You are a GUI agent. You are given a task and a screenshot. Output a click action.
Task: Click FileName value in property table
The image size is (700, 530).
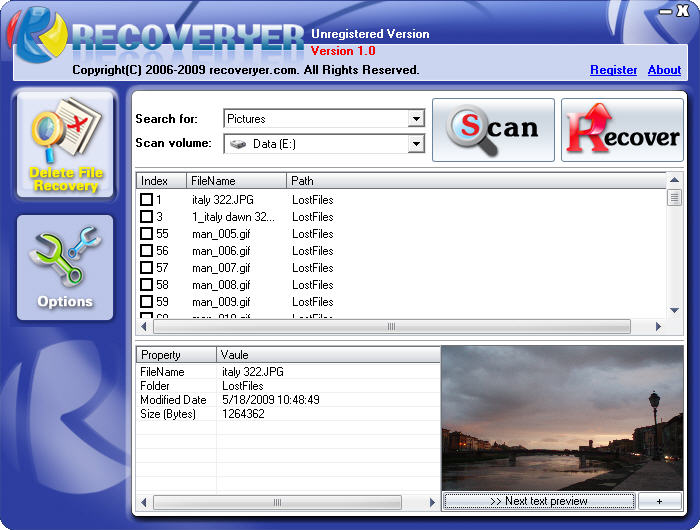252,372
